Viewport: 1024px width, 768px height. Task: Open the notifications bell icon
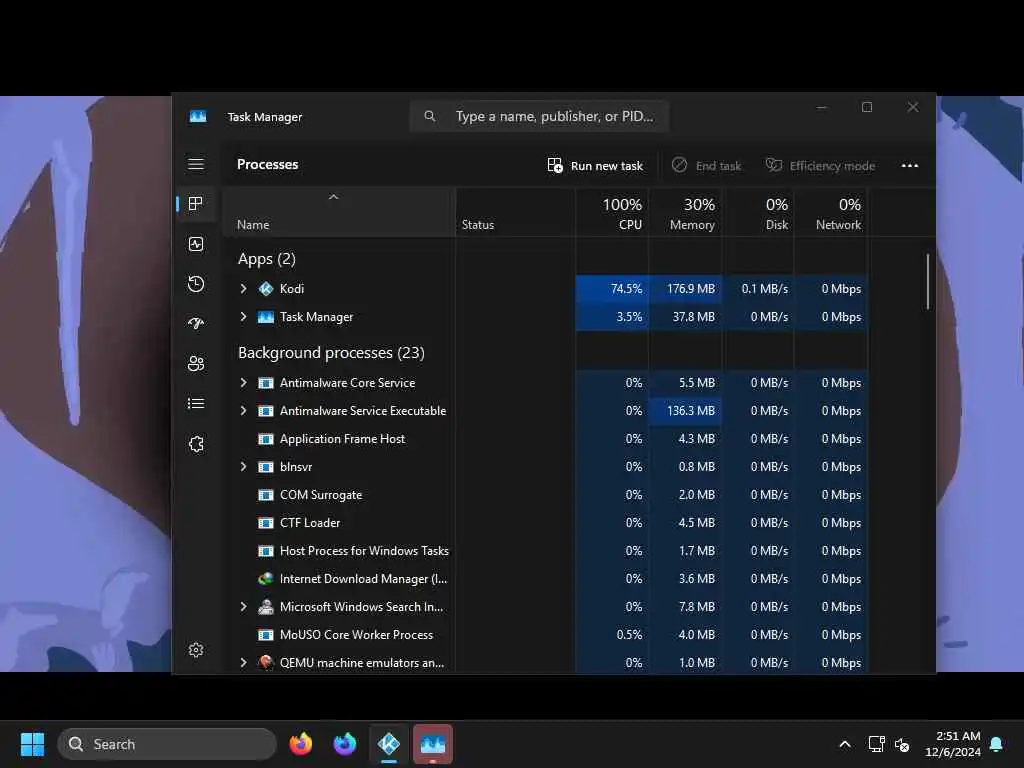tap(997, 744)
